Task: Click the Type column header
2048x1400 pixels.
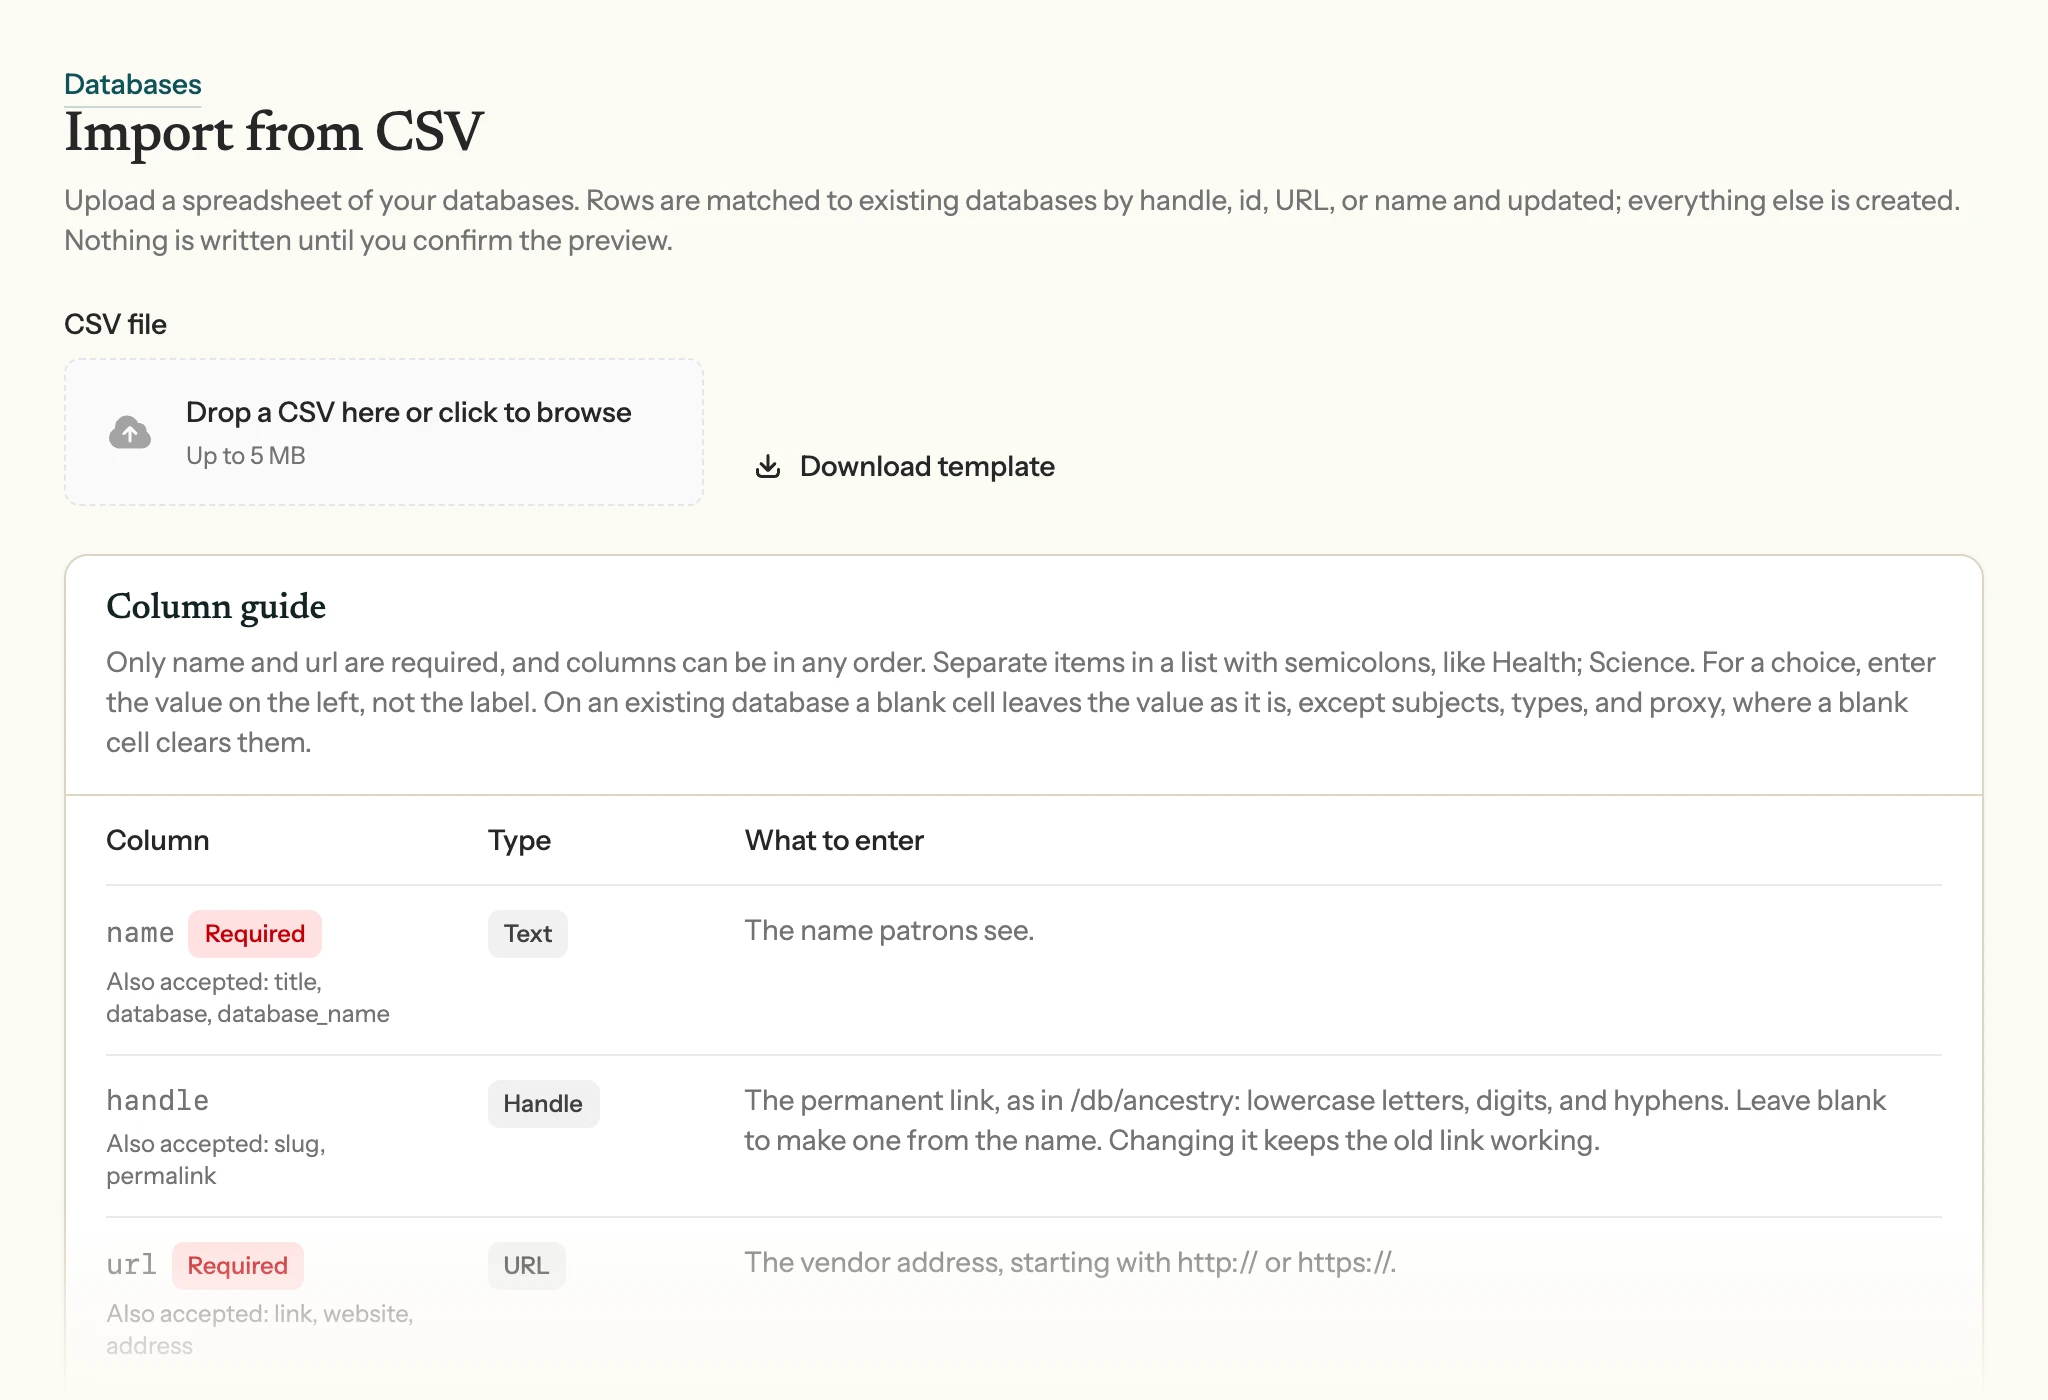Action: coord(519,840)
